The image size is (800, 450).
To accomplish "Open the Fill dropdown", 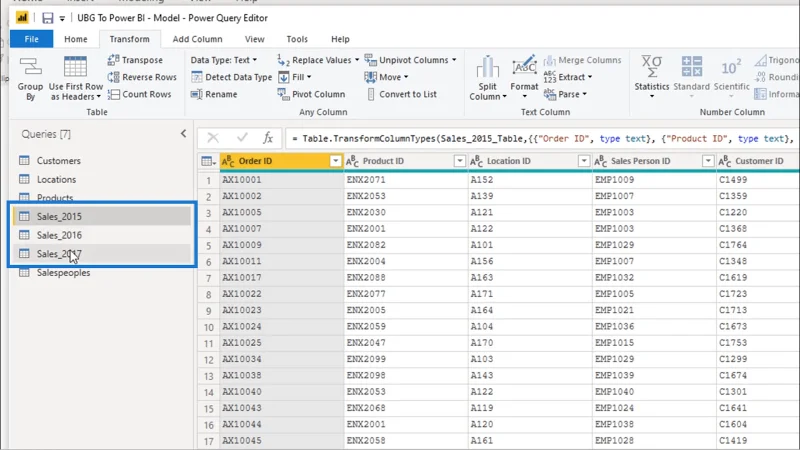I will click(295, 77).
